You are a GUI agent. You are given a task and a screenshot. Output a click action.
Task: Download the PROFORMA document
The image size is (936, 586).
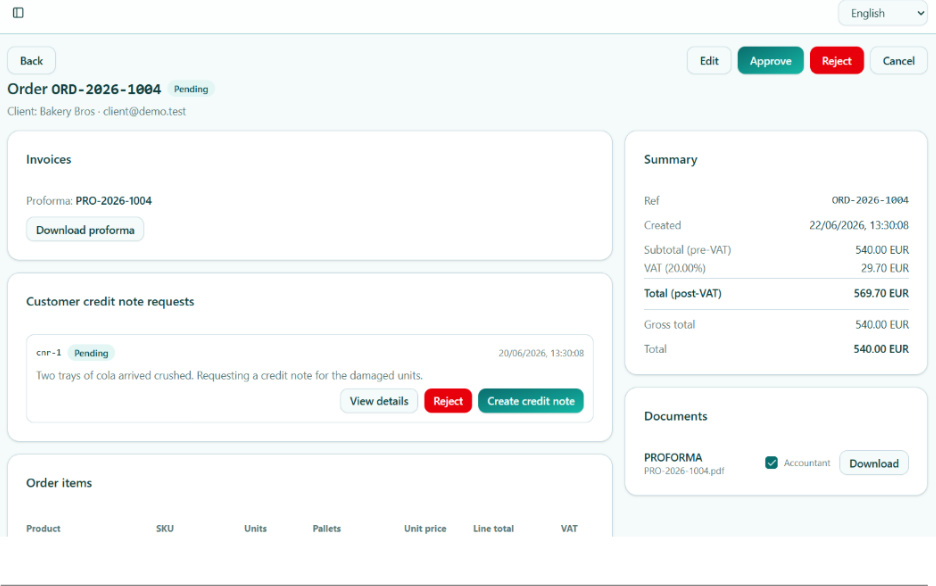[x=874, y=463]
